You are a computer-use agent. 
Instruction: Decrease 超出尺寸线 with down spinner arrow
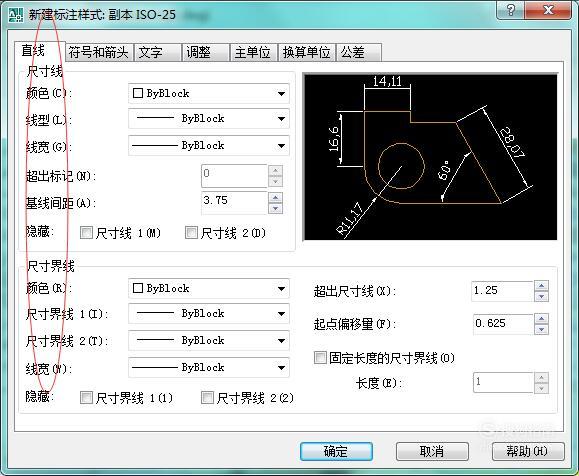click(x=542, y=297)
